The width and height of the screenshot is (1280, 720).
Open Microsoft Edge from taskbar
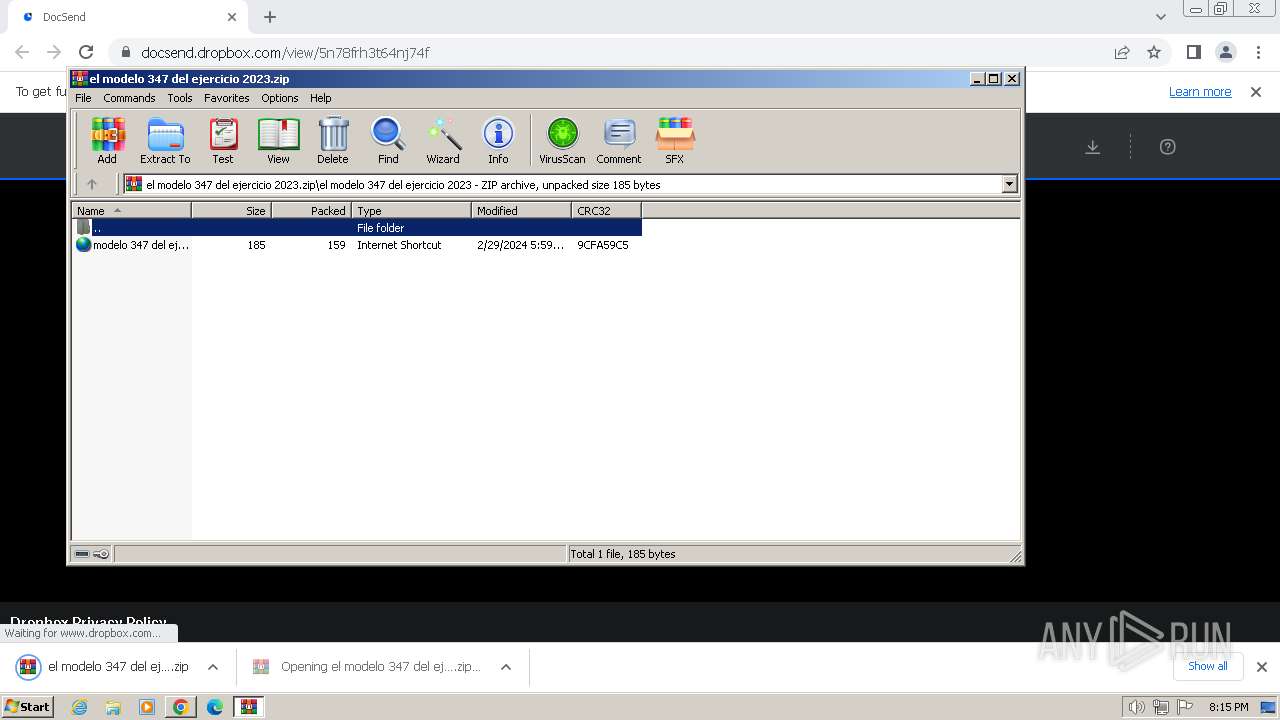tap(215, 707)
